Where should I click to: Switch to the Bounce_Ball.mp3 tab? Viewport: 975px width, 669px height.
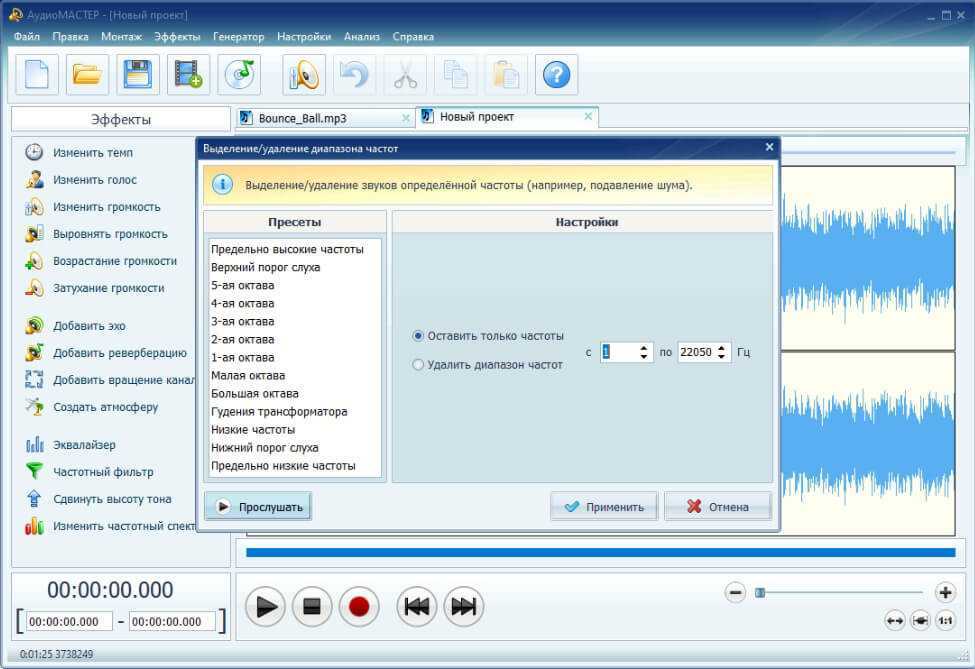(302, 118)
